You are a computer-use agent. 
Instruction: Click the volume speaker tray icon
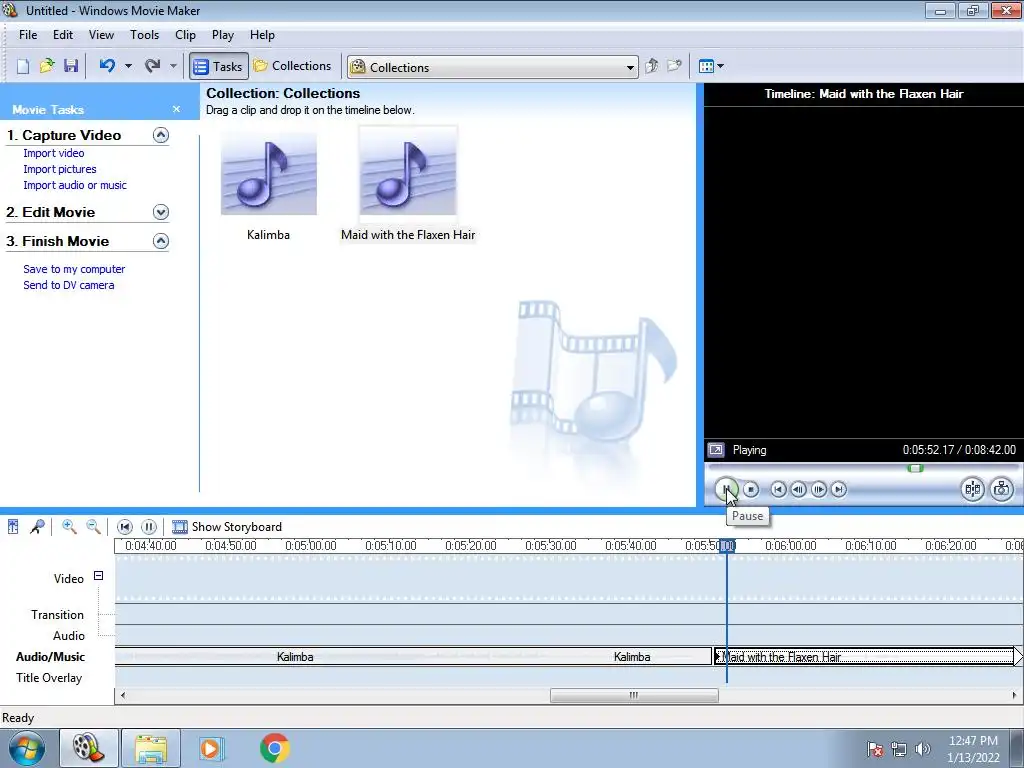[922, 749]
